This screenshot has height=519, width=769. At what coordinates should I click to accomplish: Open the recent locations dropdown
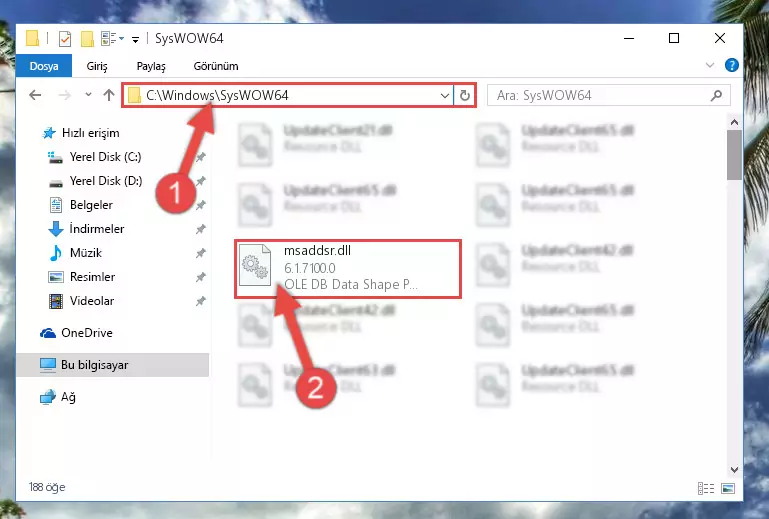[x=88, y=94]
